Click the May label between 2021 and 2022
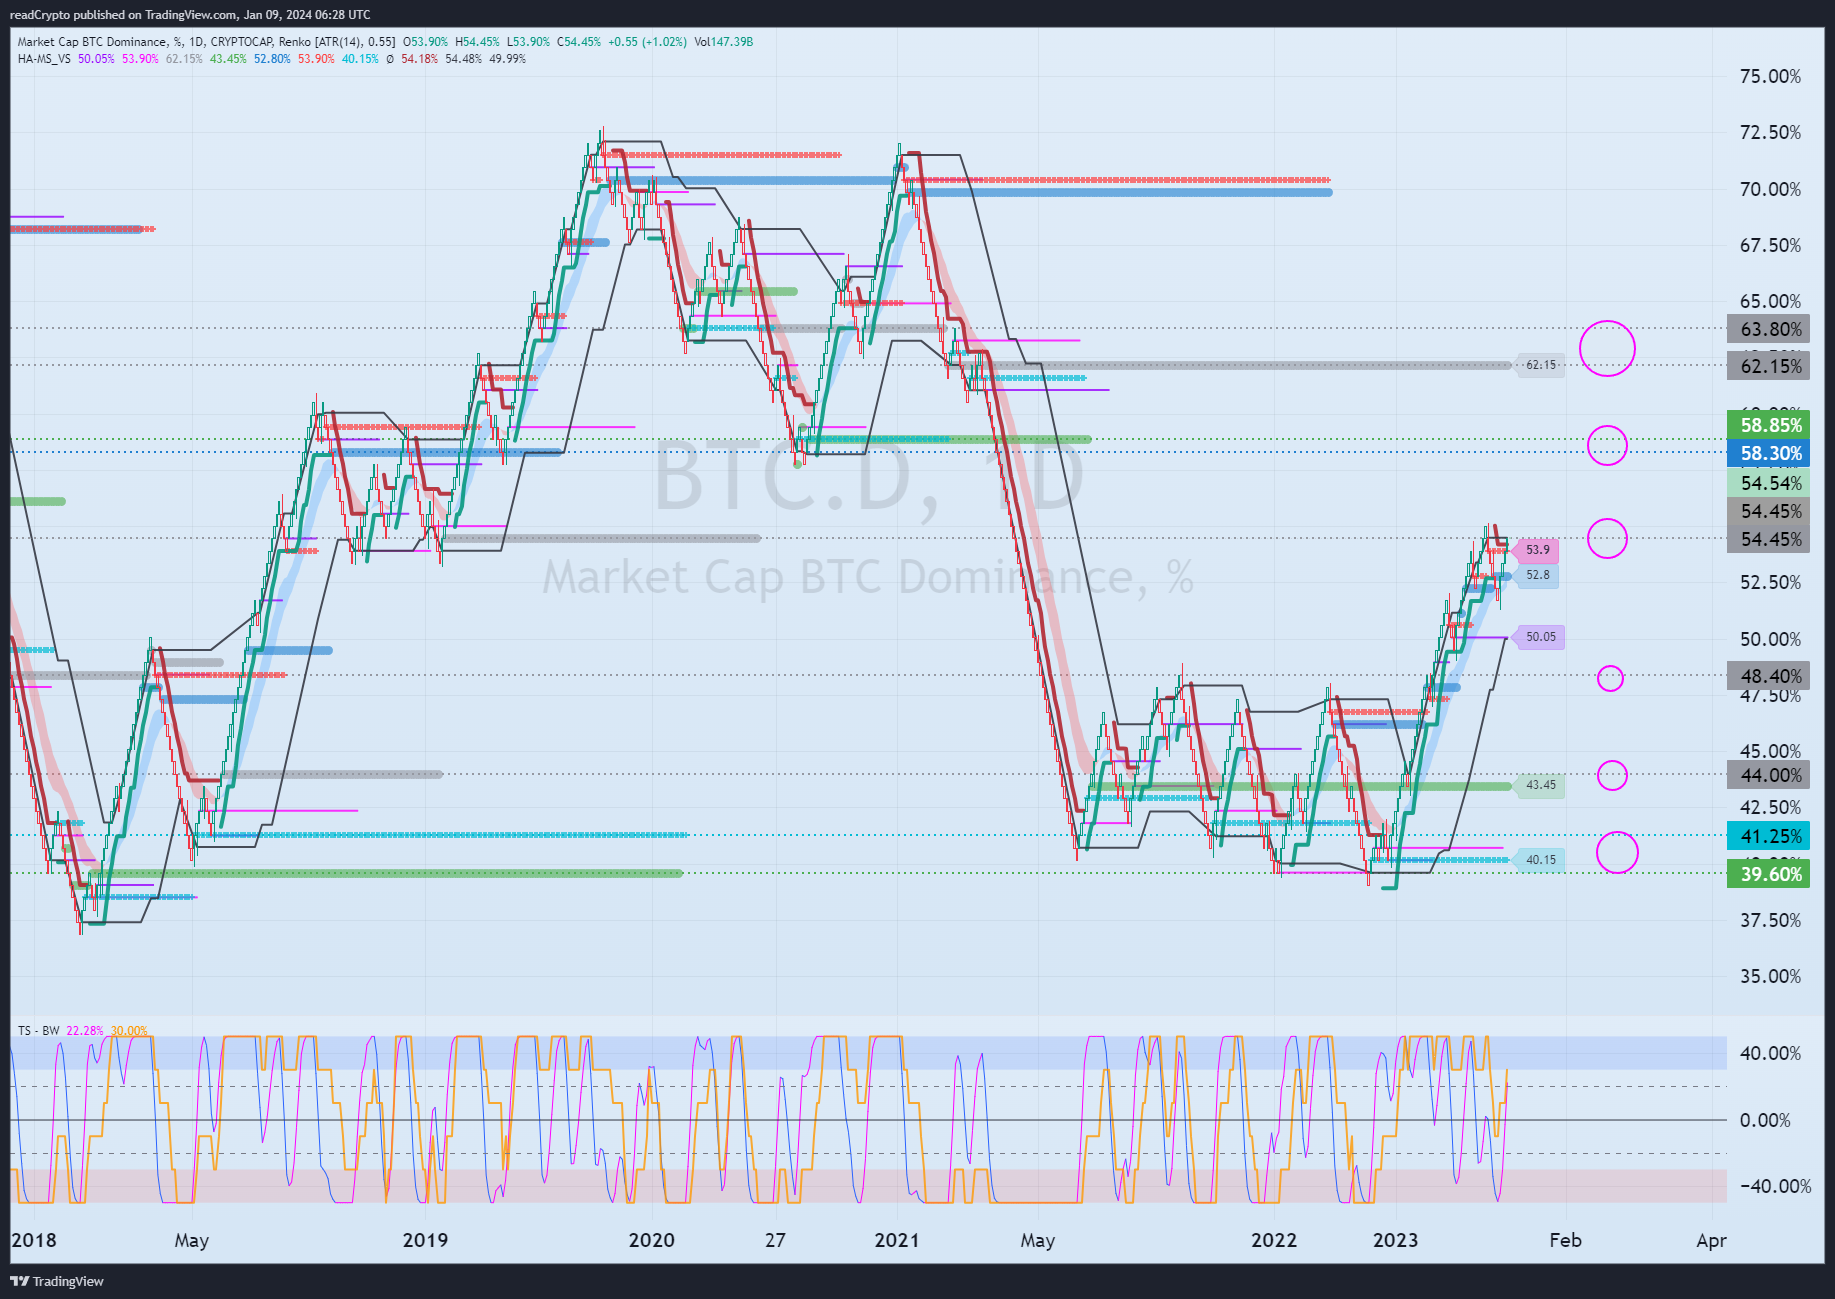Screen dimensions: 1835x1299 pyautogui.click(x=1037, y=1241)
